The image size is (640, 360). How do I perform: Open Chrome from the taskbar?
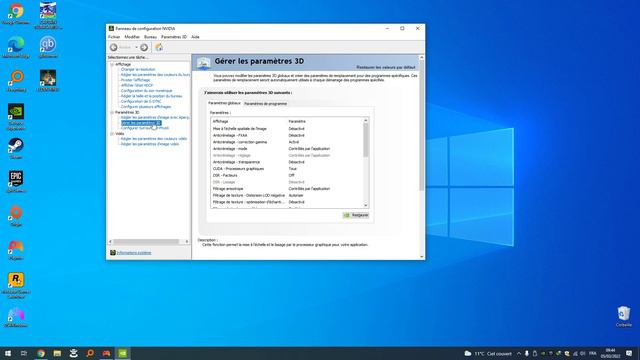coord(41,353)
